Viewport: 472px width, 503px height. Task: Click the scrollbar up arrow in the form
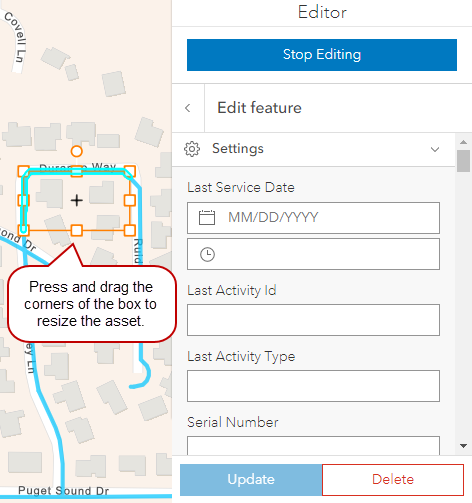point(463,142)
